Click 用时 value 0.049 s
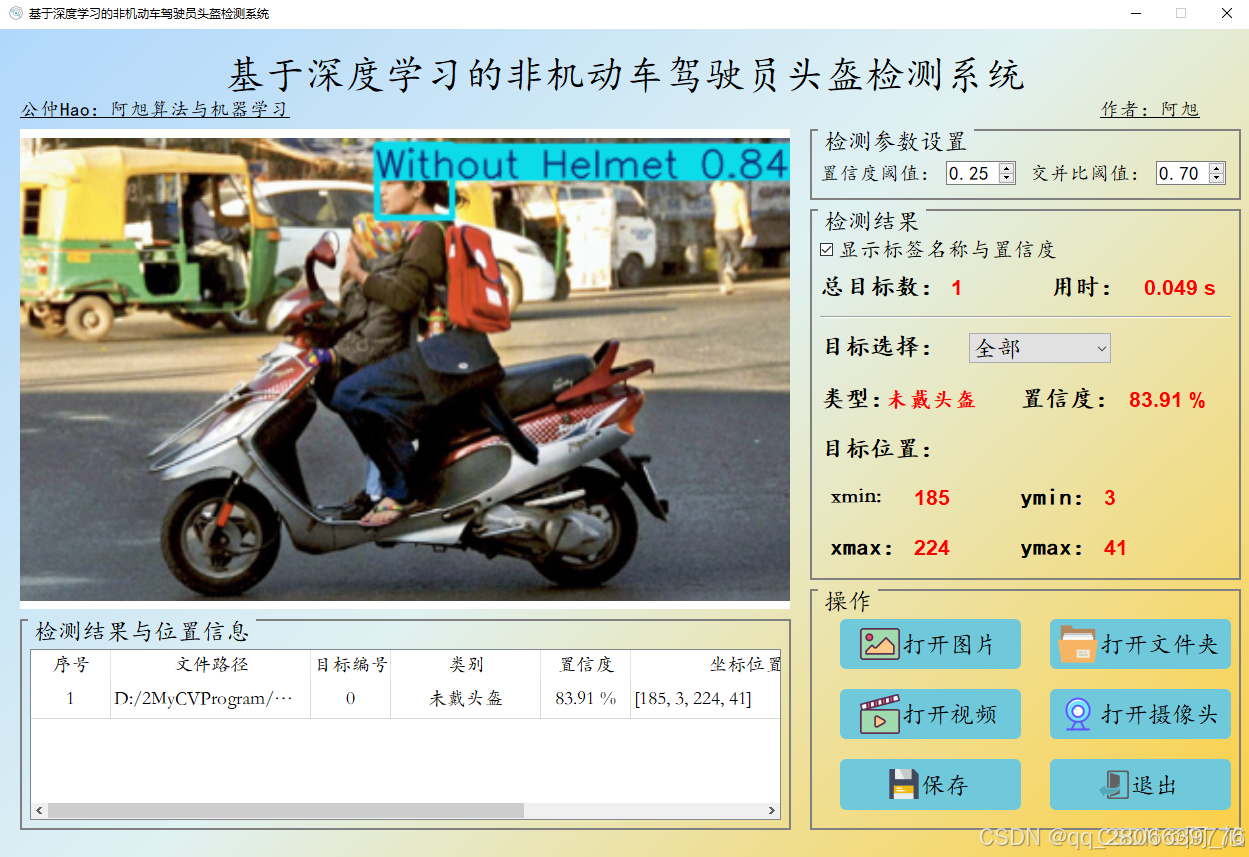Viewport: 1249px width, 857px height. (x=1180, y=288)
